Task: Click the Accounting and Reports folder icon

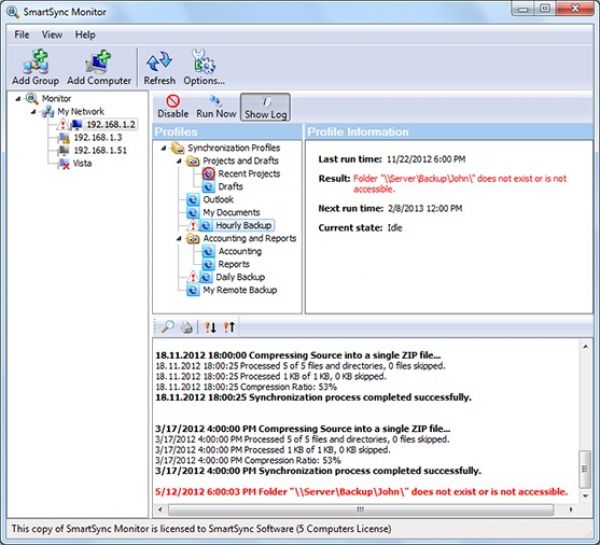Action: pos(193,238)
